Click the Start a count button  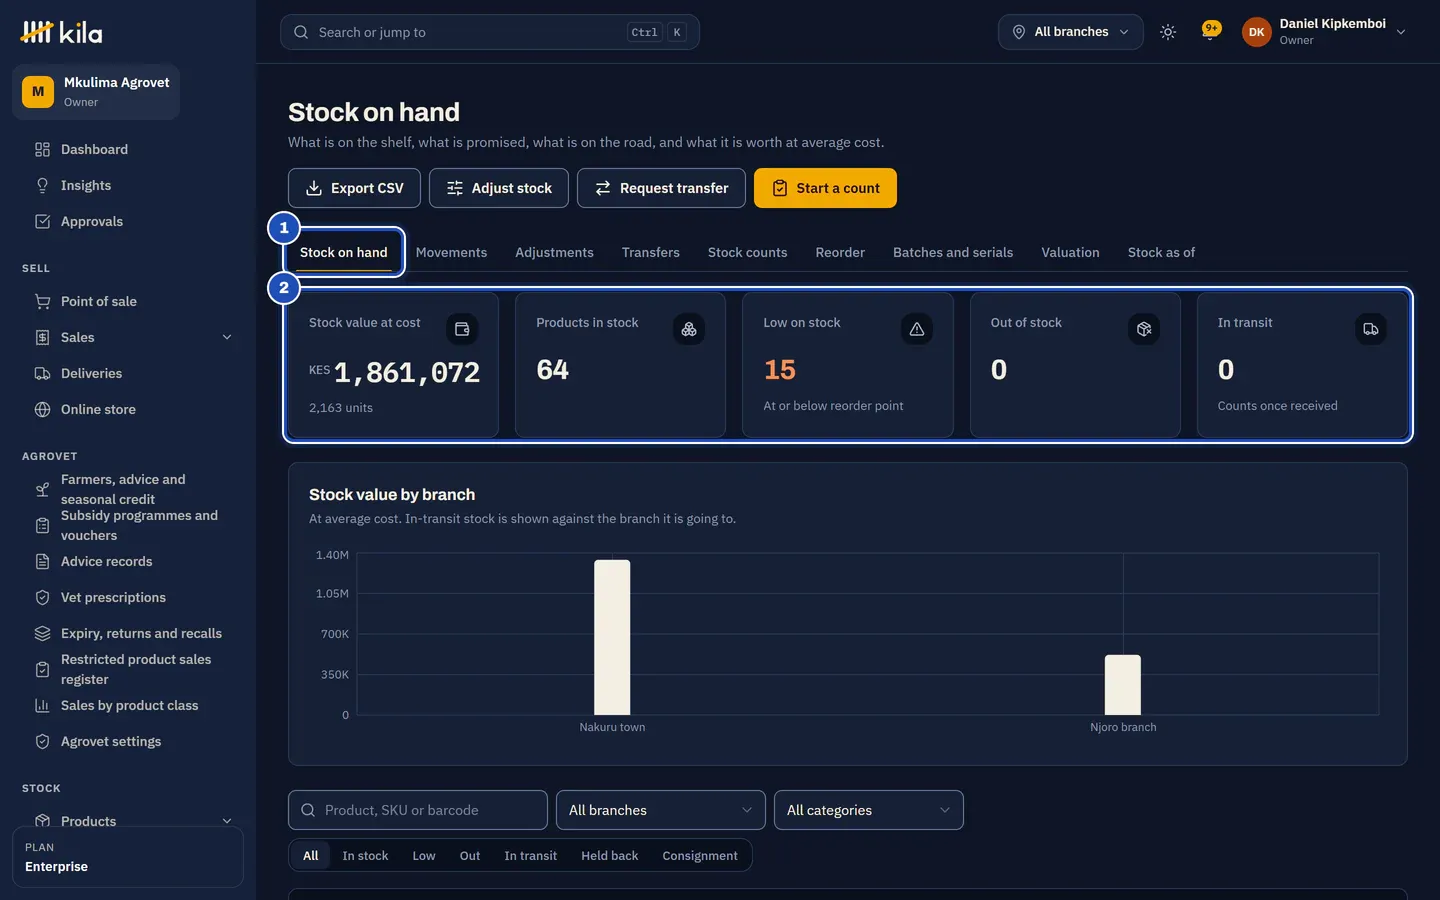coord(825,188)
